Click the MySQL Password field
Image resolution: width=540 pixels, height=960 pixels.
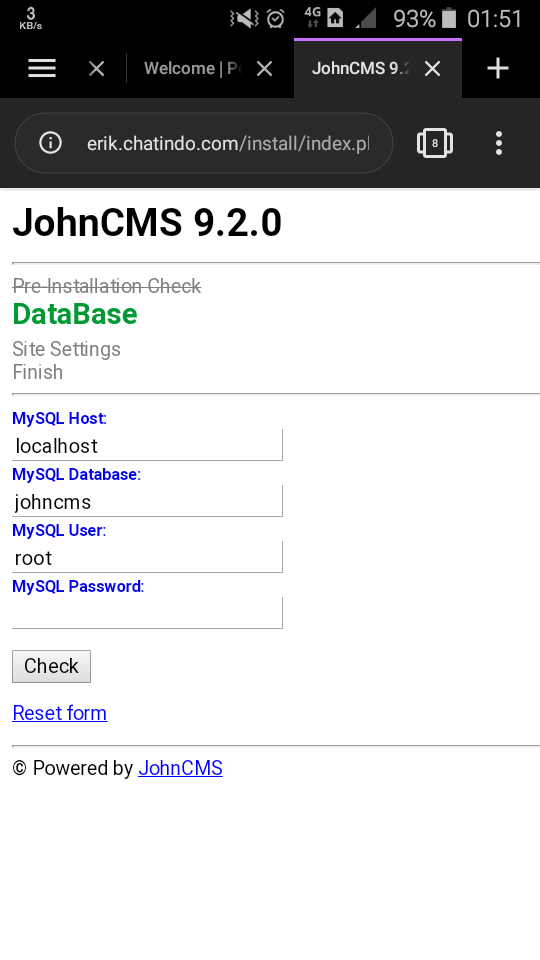148,613
